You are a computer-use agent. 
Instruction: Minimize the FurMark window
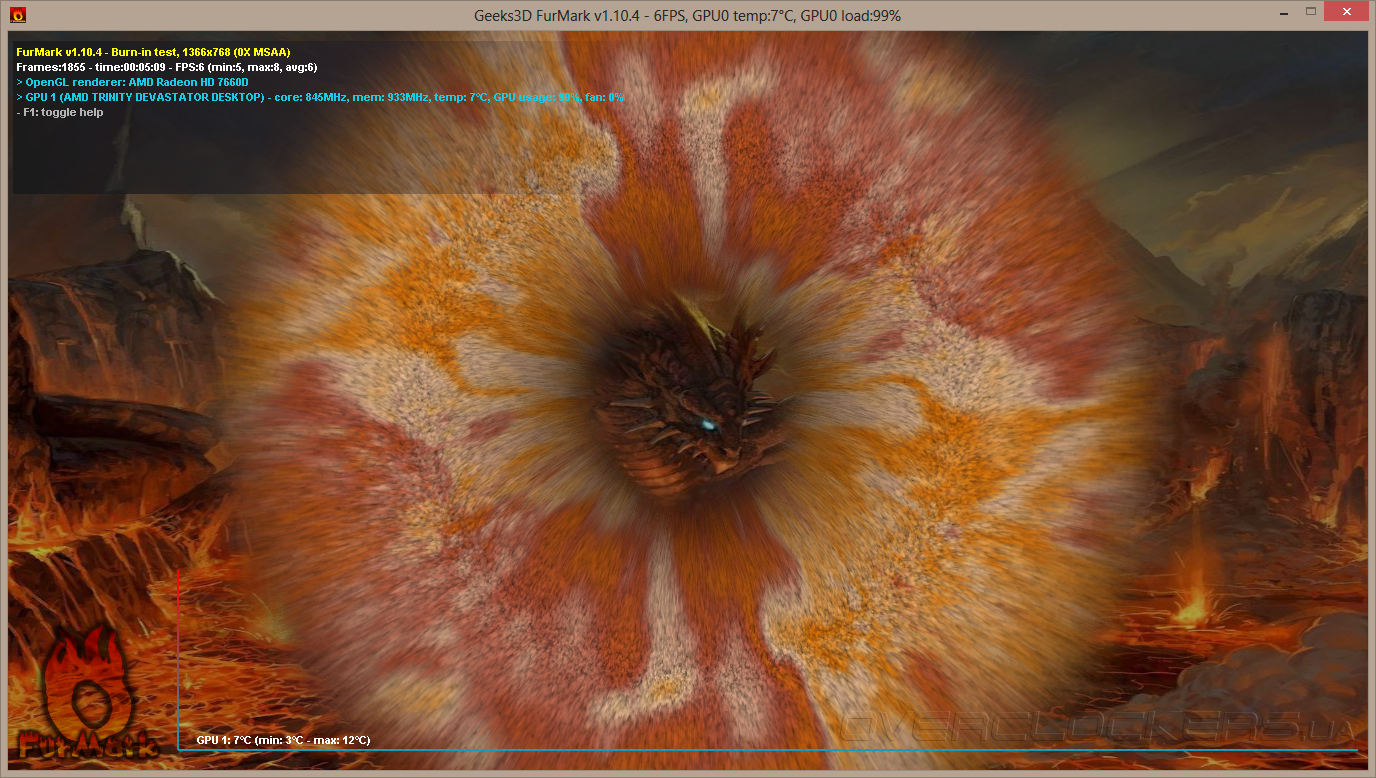point(1283,12)
